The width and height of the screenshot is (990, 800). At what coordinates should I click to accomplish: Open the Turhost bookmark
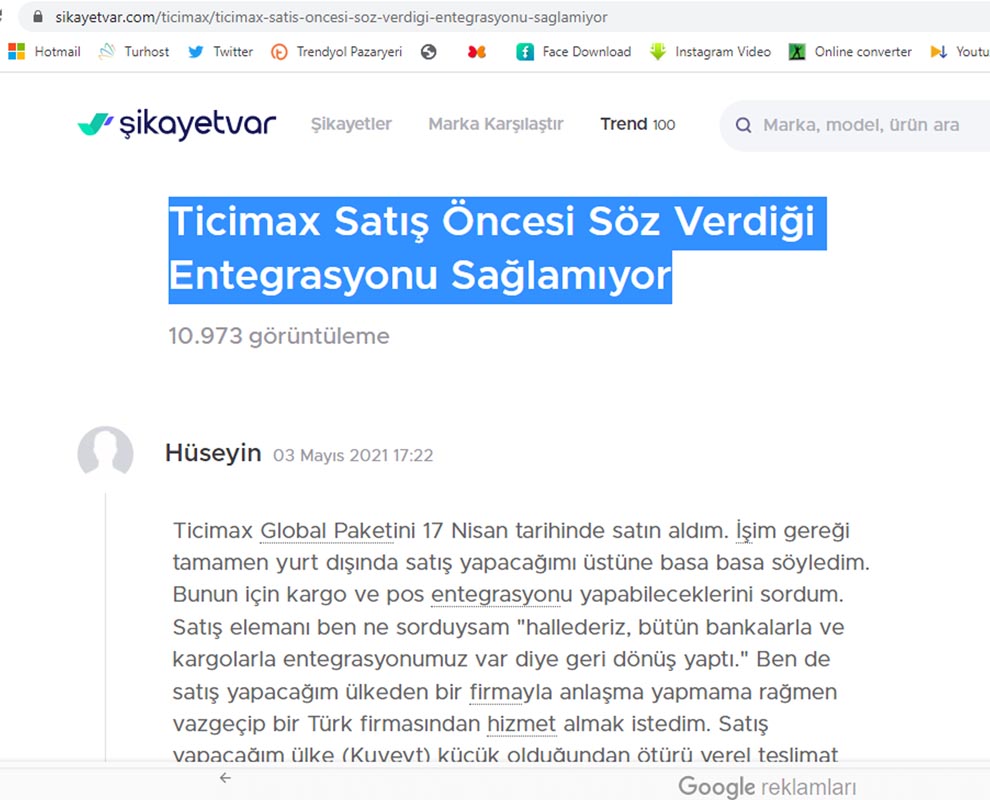coord(134,51)
